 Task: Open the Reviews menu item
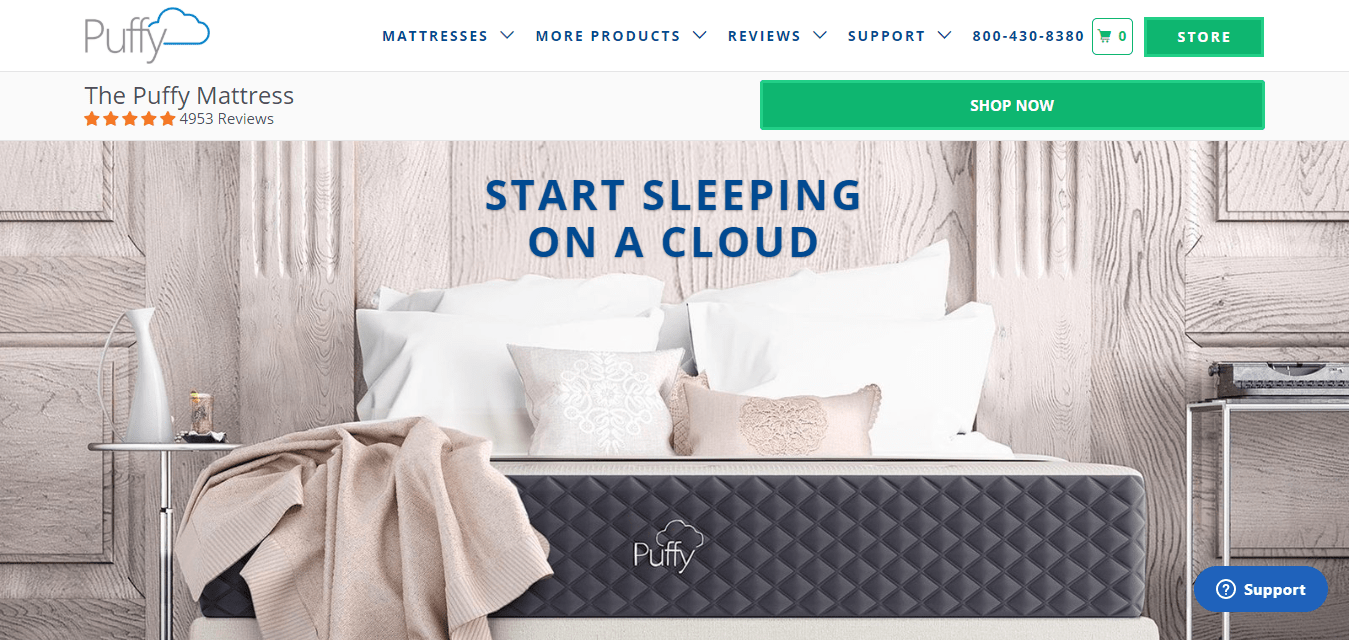[x=764, y=36]
